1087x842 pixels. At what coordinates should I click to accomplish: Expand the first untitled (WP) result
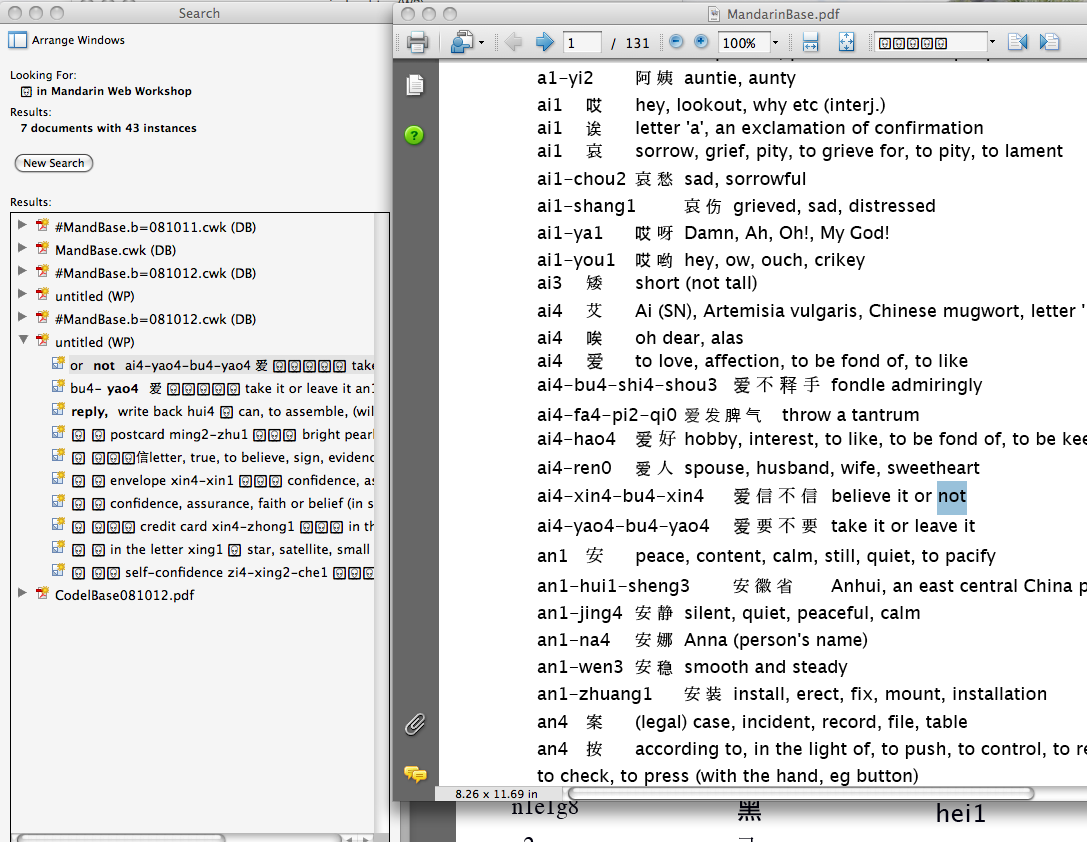[x=22, y=294]
